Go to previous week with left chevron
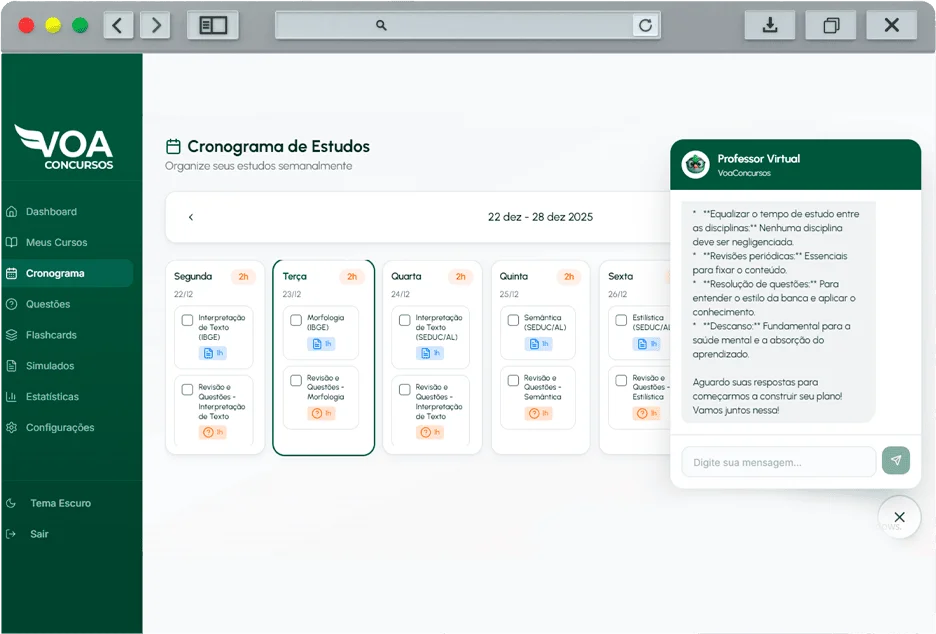936x634 pixels. (191, 217)
